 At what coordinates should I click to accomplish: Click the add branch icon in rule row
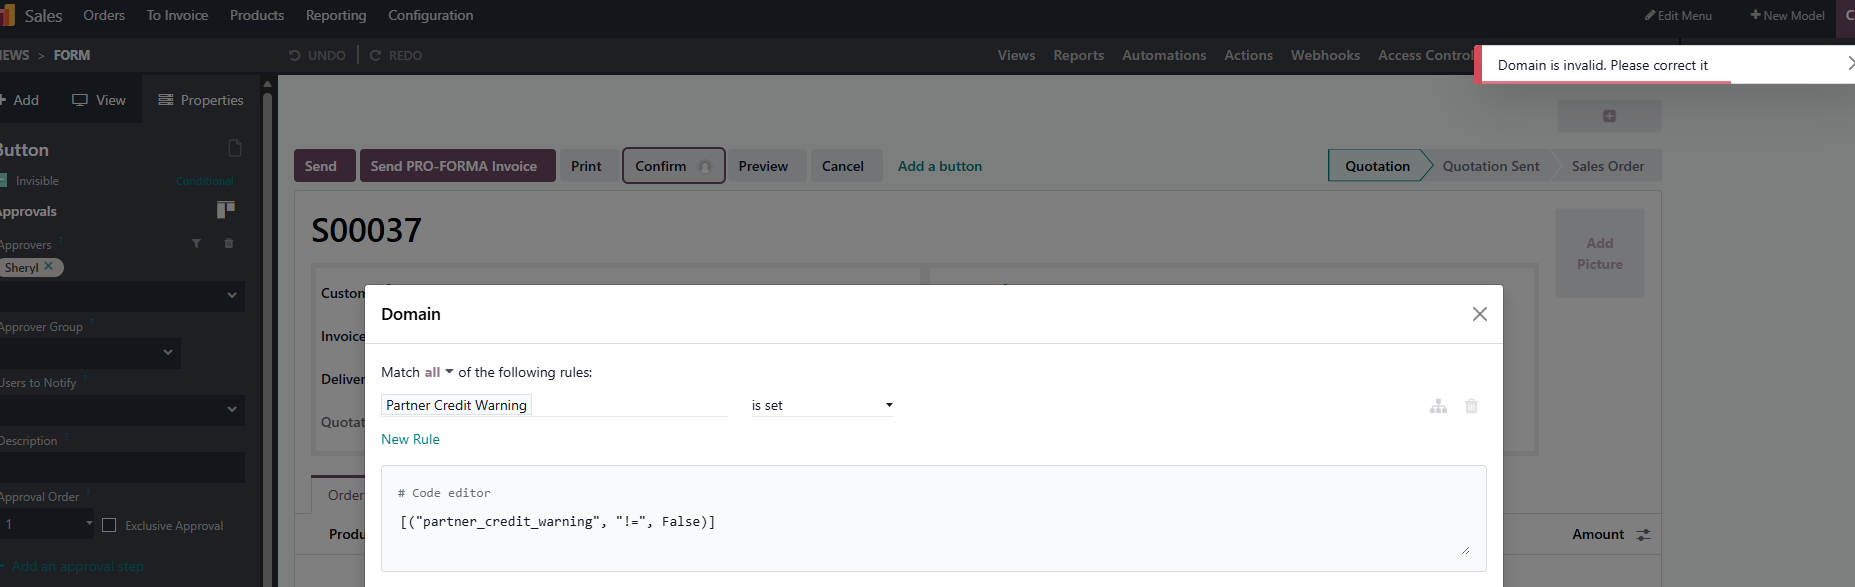1438,406
